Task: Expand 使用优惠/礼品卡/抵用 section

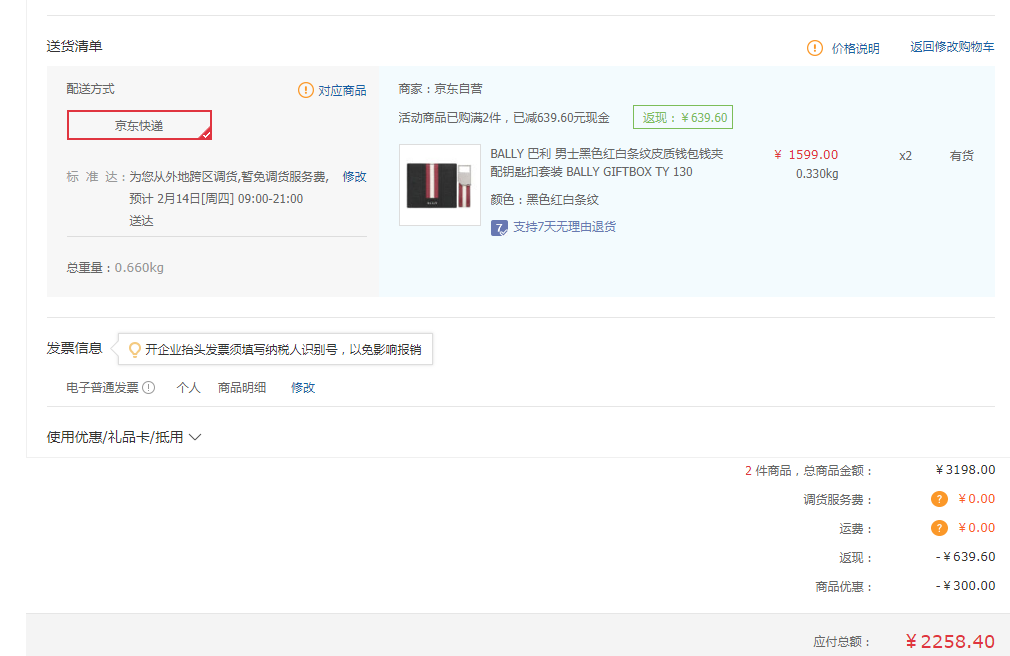Action: [x=124, y=437]
